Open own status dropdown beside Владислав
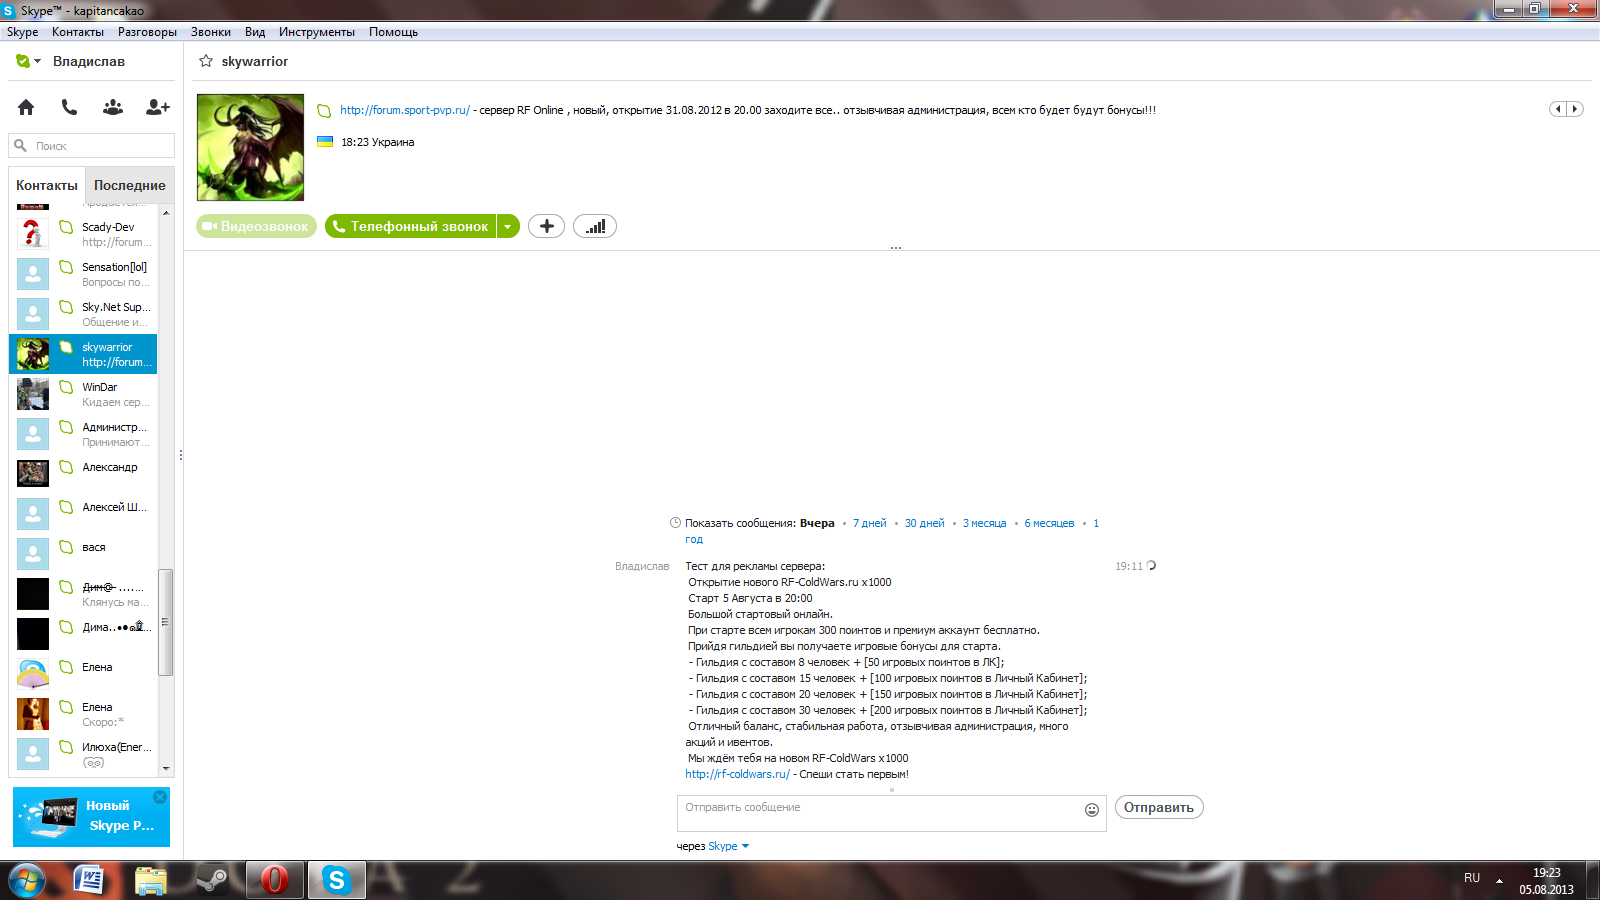The height and width of the screenshot is (900, 1600). point(29,61)
